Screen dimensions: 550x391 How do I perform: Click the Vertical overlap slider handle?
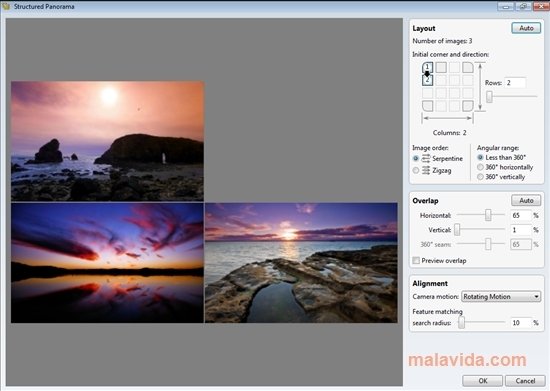(x=457, y=230)
